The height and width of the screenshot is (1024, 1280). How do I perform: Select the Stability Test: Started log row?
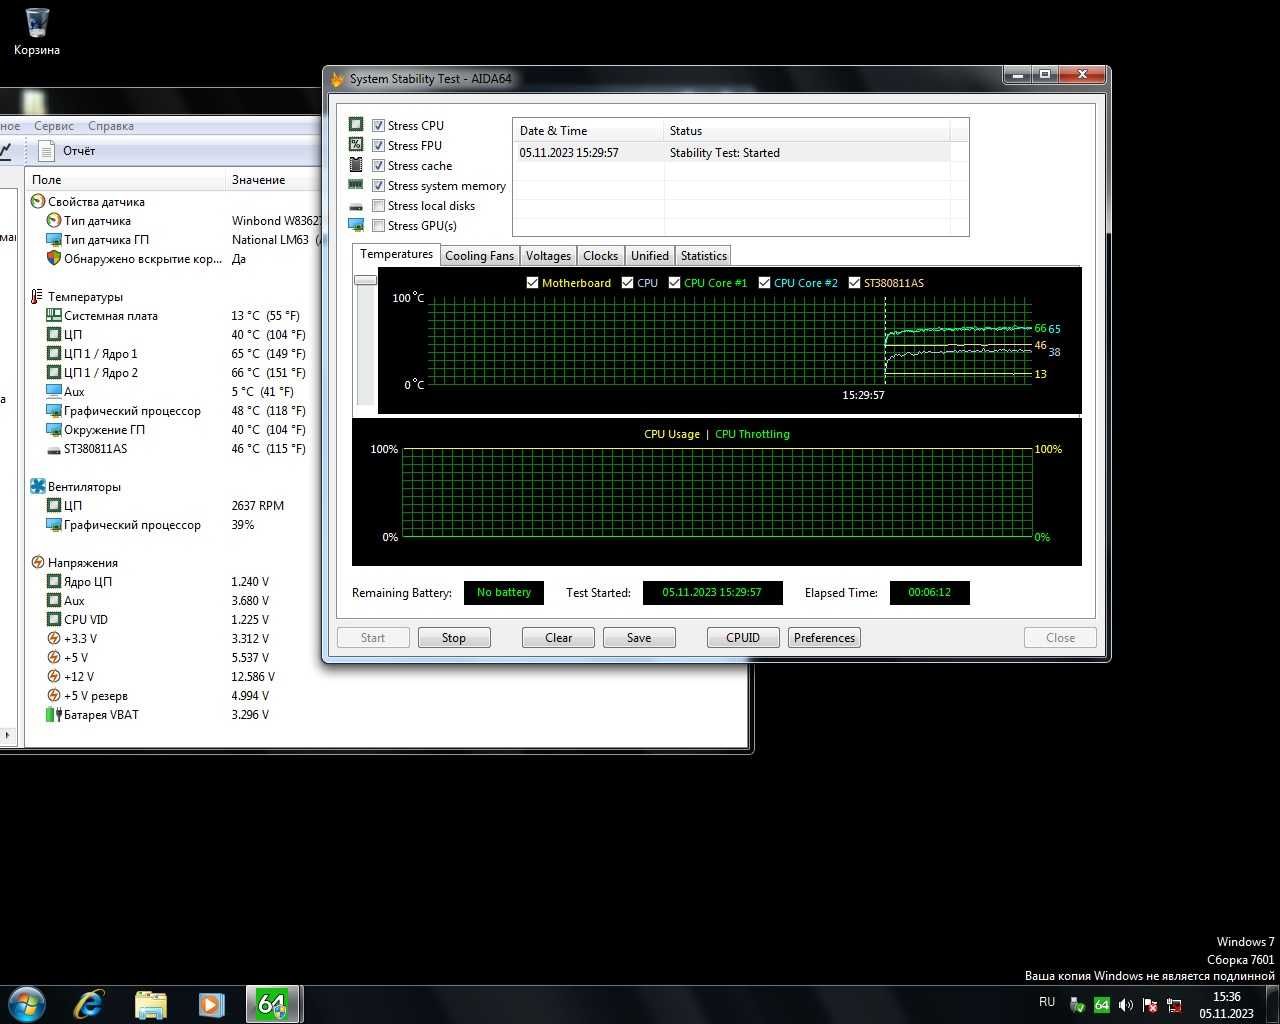(731, 153)
